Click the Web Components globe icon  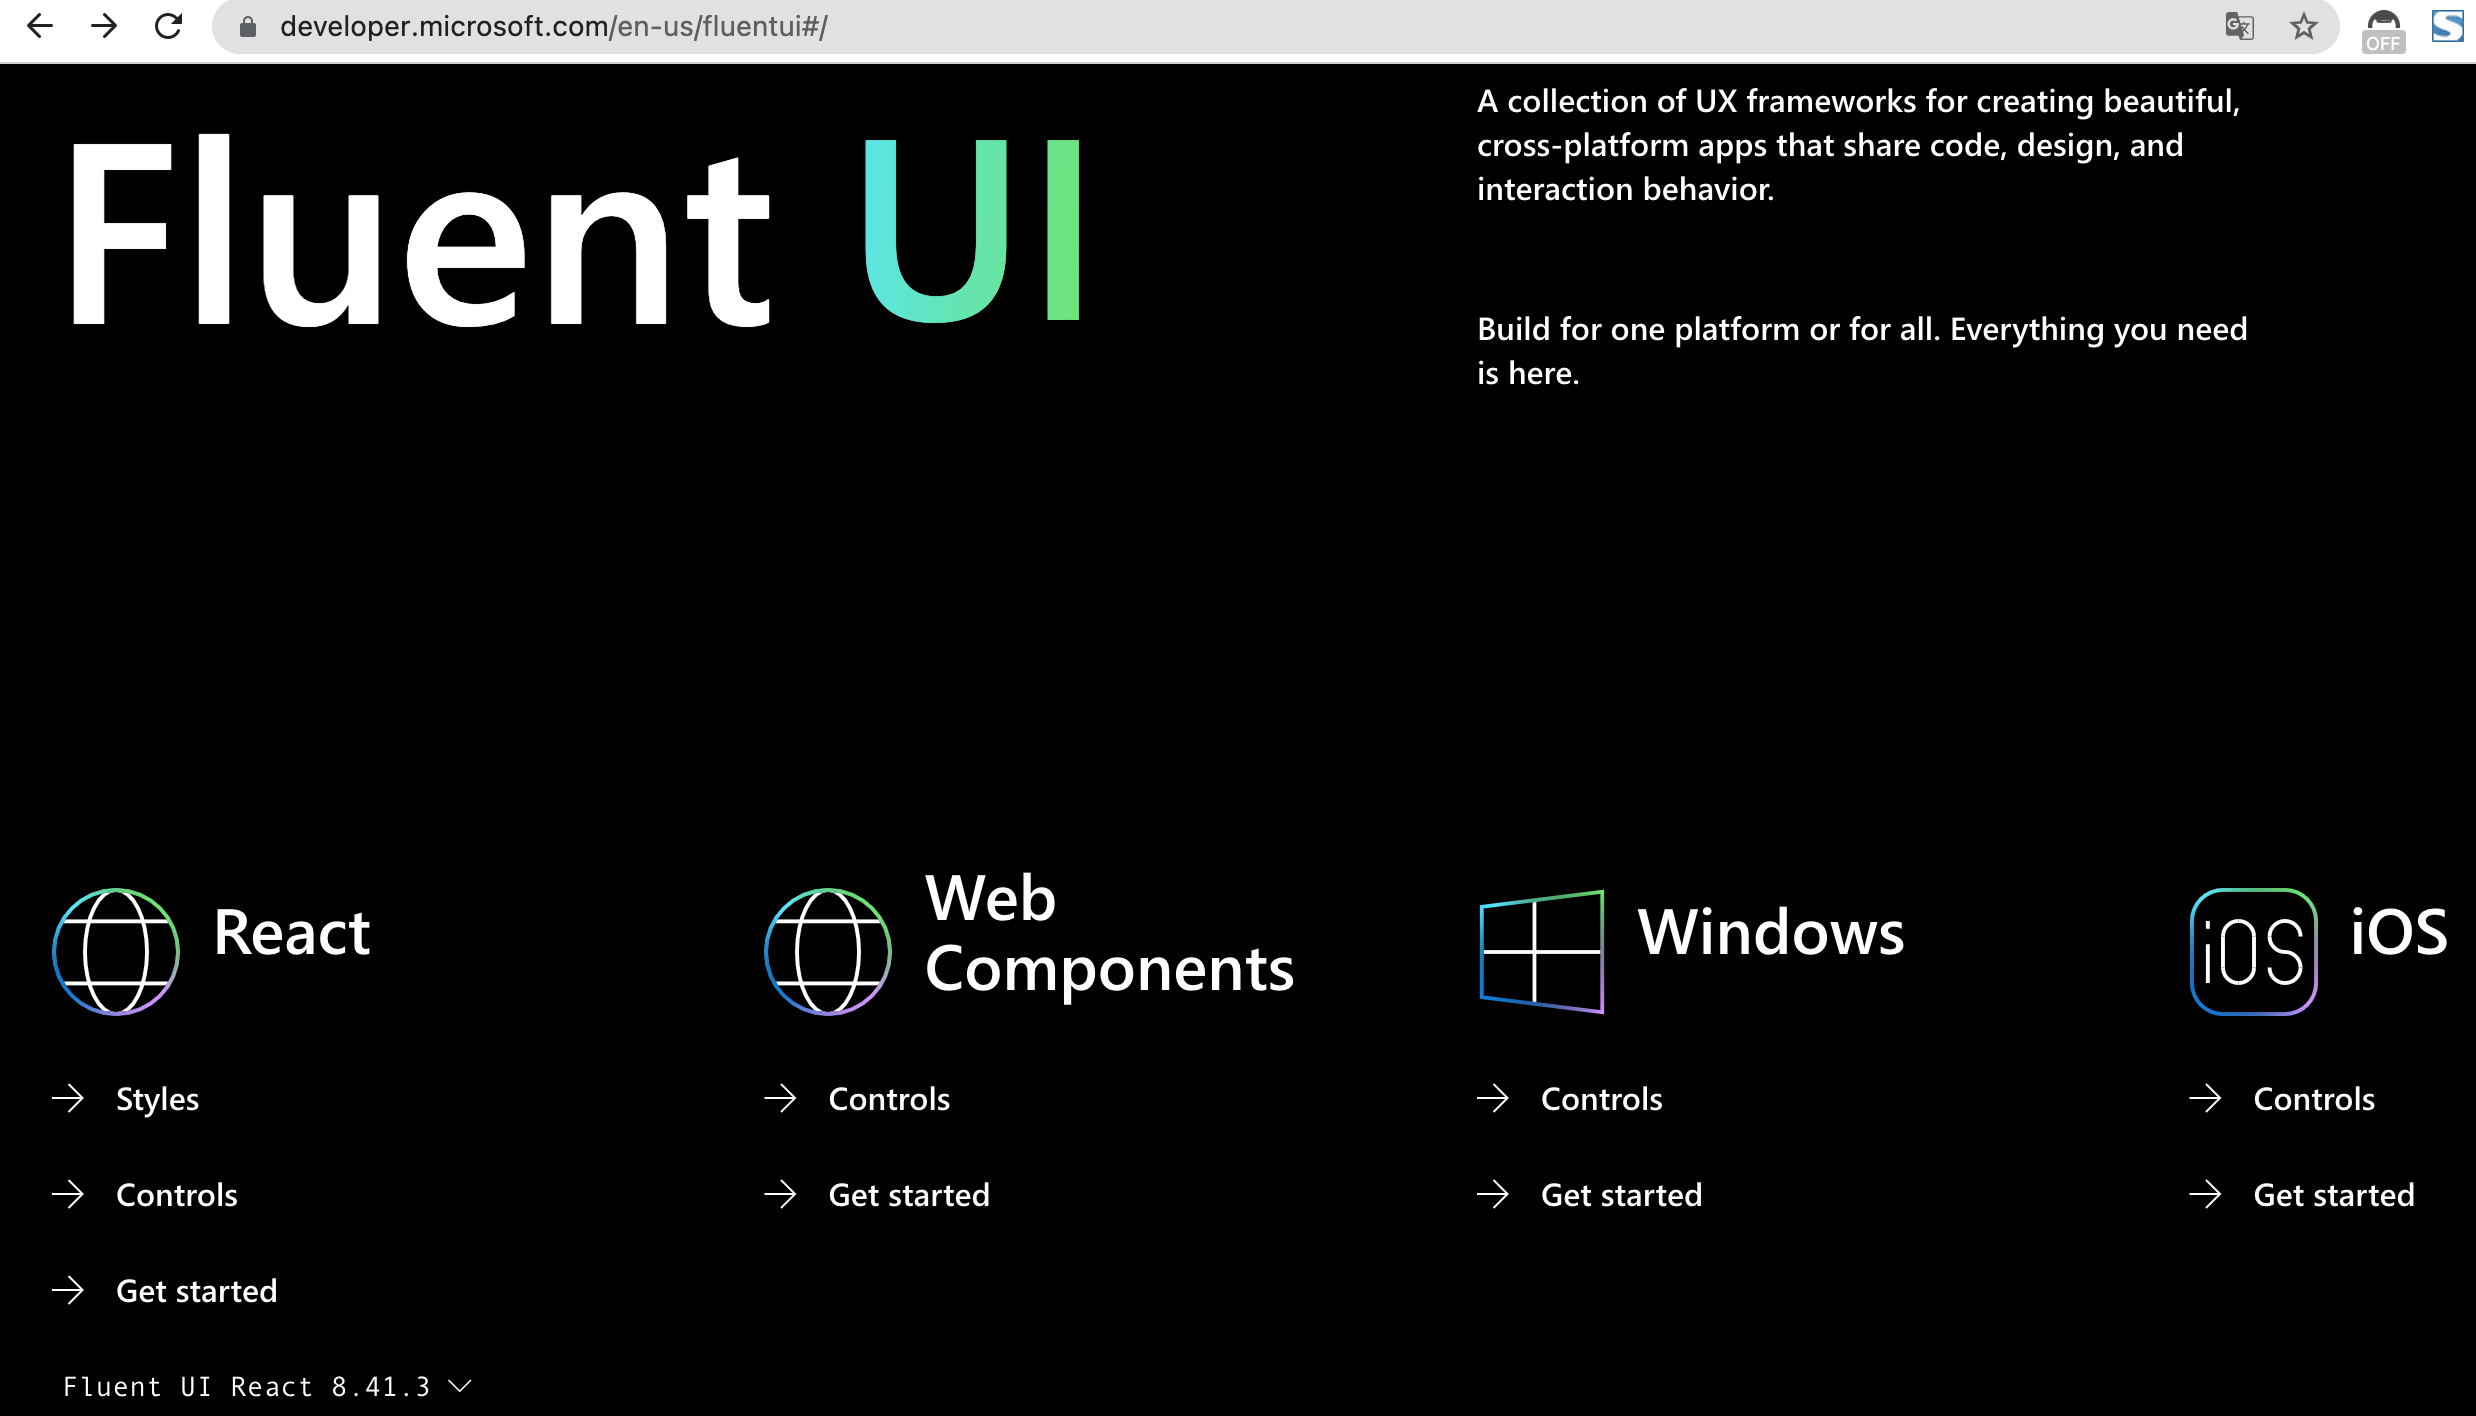click(x=828, y=951)
